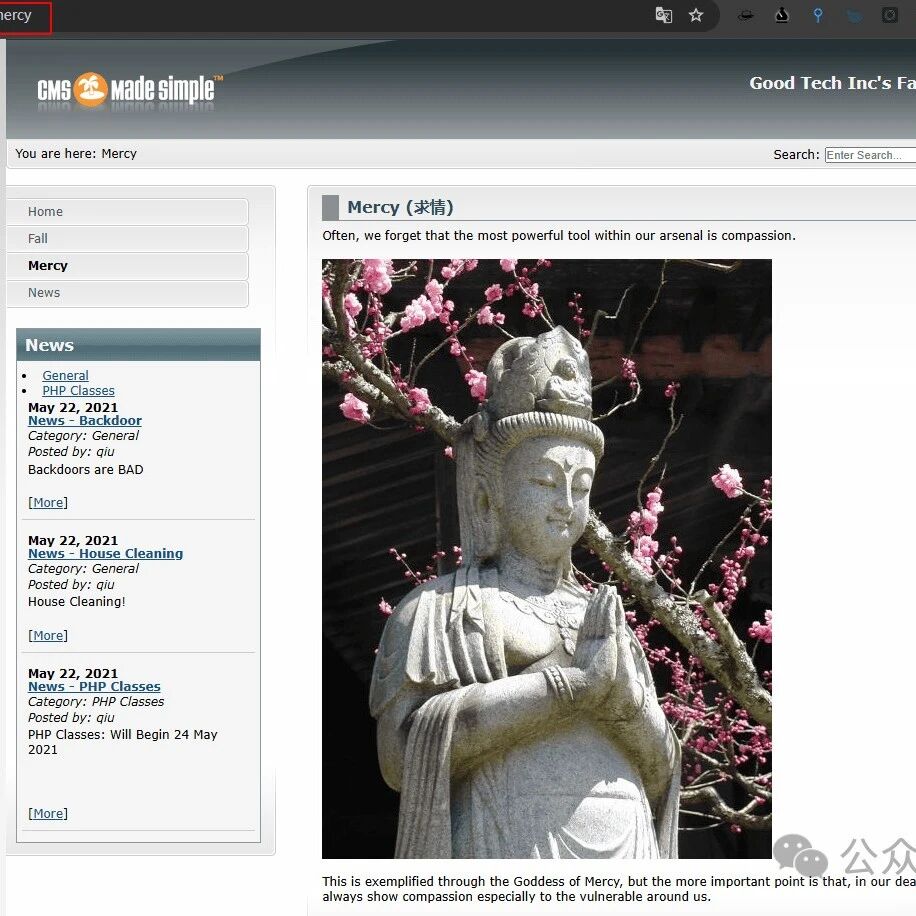Viewport: 916px width, 916px height.
Task: Click the 'Category: PHP Classes' text
Action: coord(96,702)
